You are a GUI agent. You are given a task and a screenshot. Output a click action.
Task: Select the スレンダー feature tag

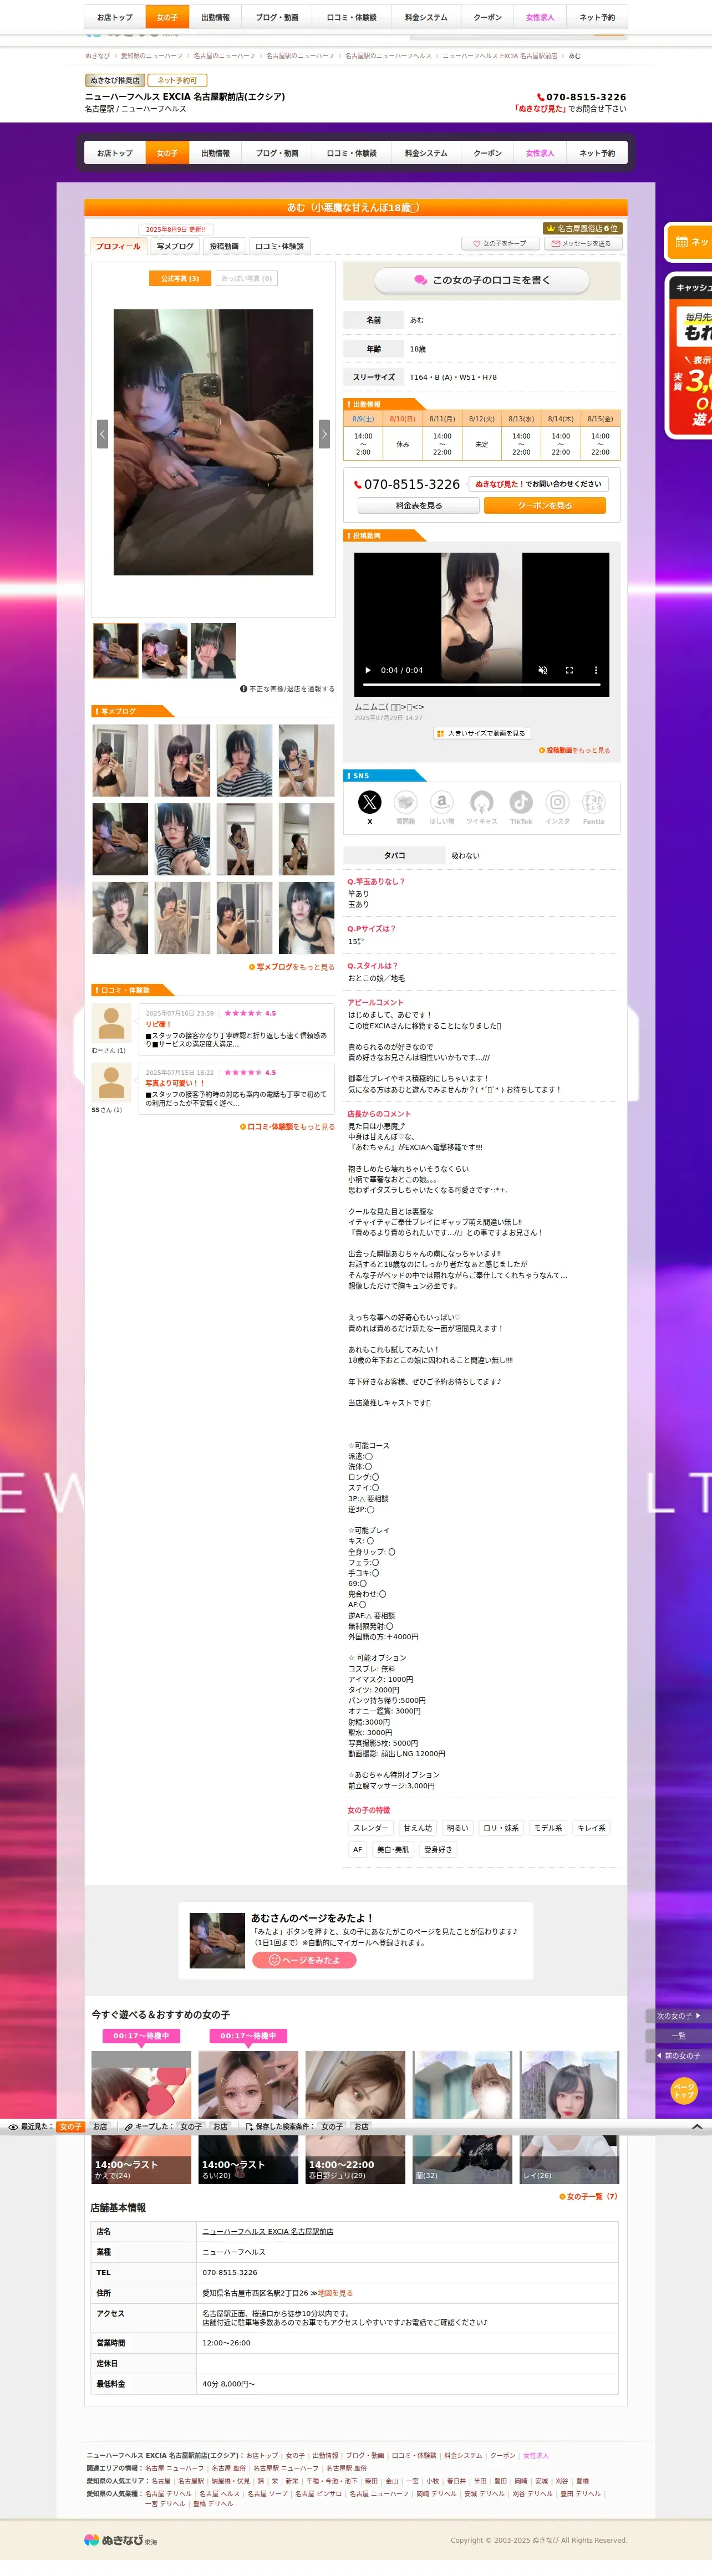point(370,1828)
